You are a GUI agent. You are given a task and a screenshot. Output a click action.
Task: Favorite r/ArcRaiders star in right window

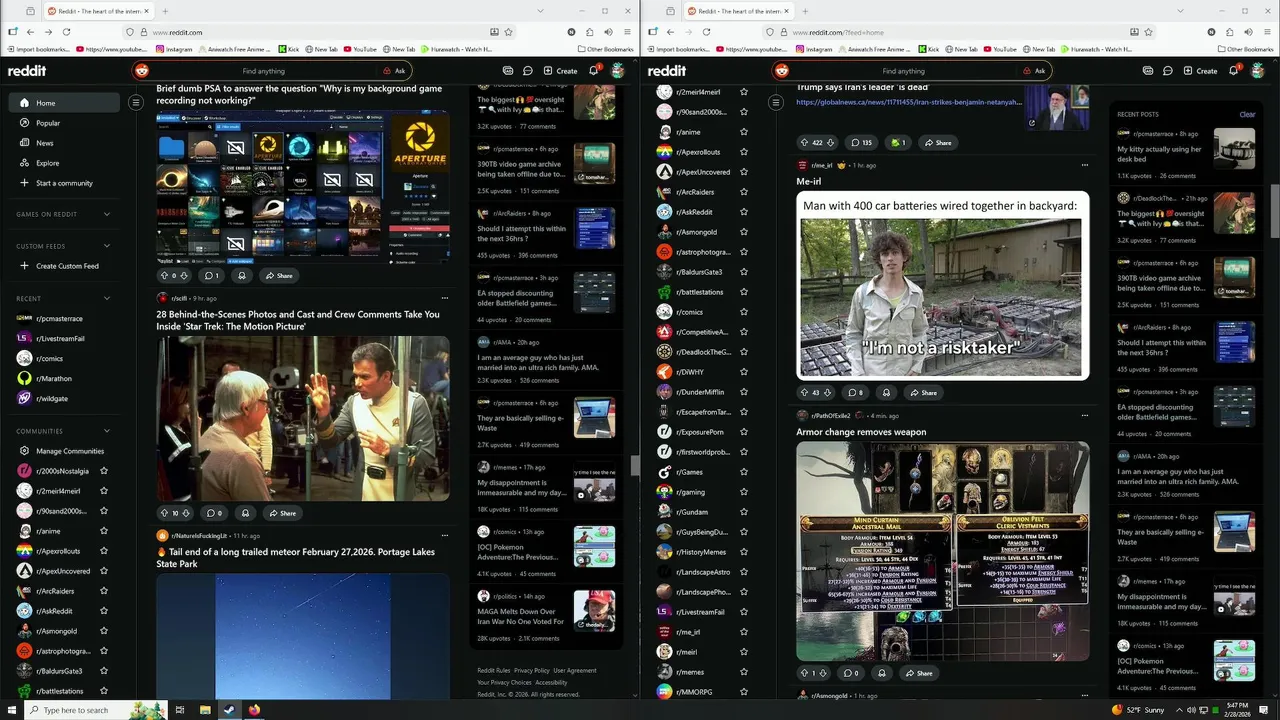click(744, 192)
